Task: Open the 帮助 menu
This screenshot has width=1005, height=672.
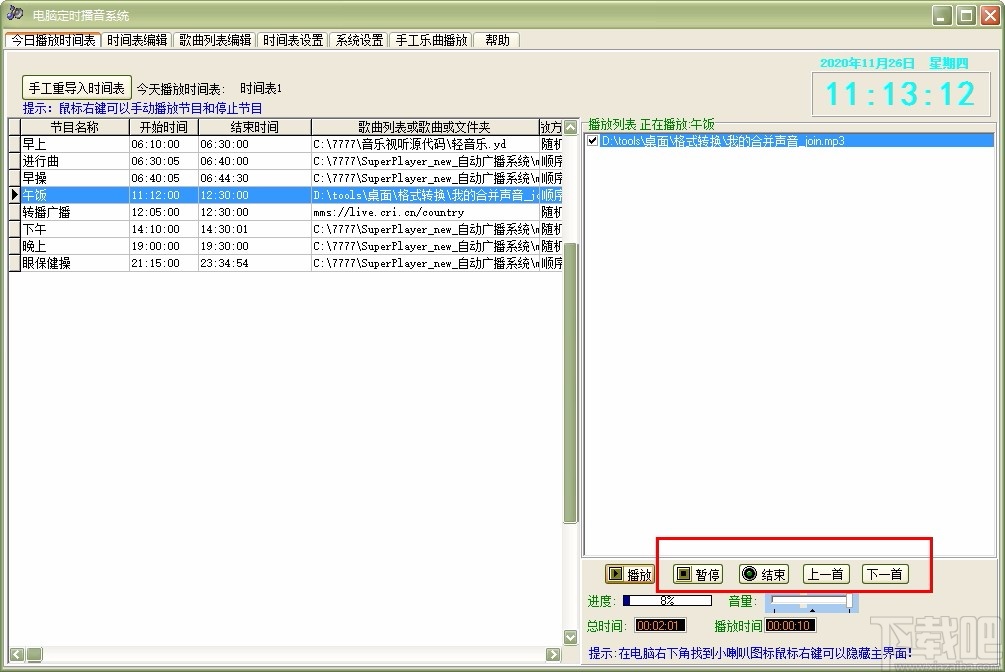Action: click(x=497, y=40)
